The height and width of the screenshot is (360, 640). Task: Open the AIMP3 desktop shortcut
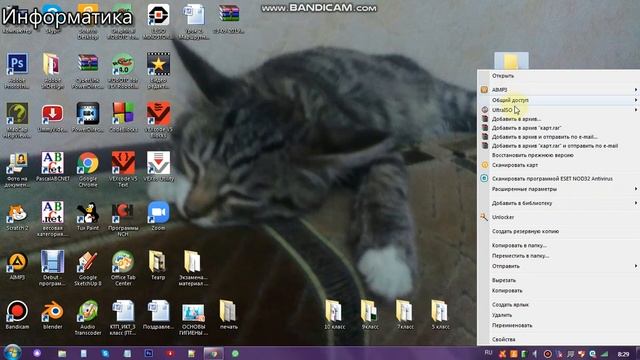(x=17, y=266)
